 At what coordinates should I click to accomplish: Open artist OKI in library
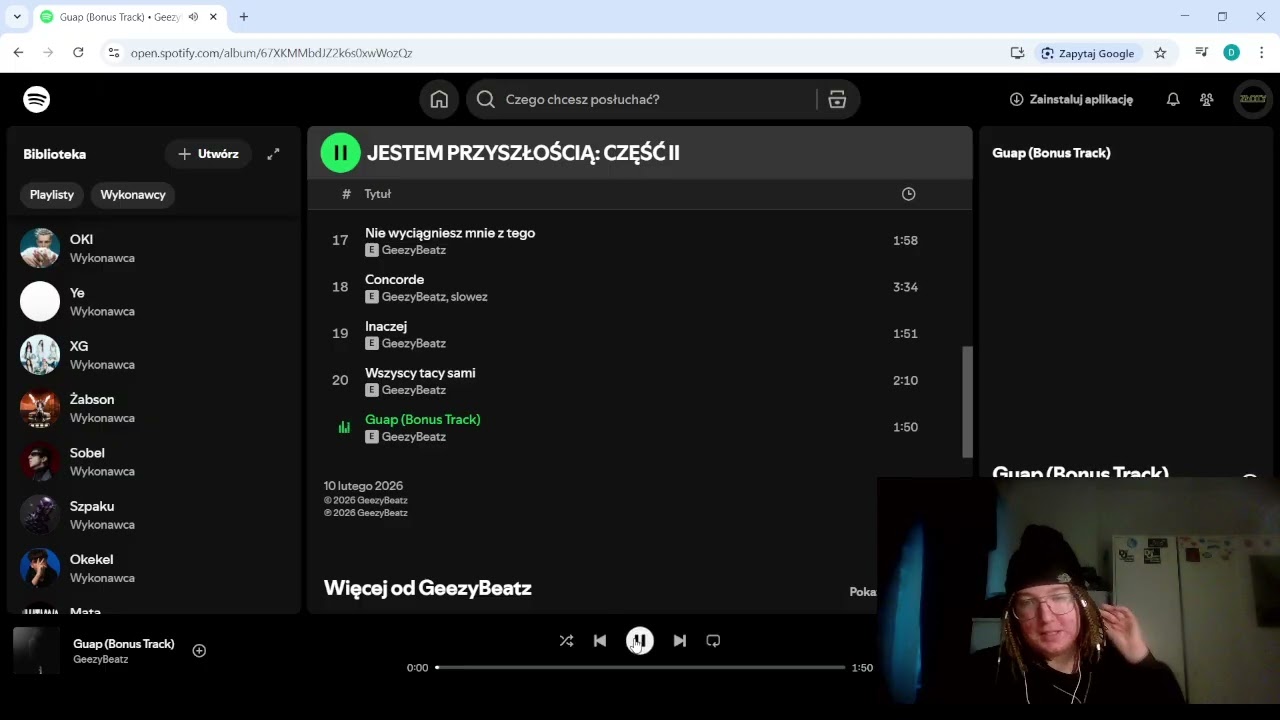tap(154, 248)
